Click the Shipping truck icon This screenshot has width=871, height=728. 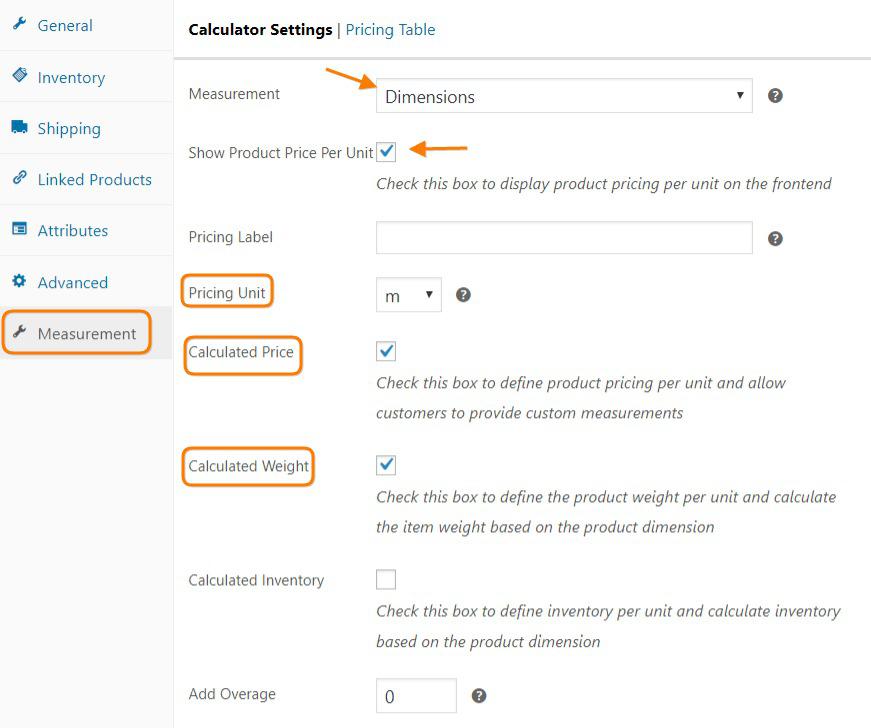19,128
